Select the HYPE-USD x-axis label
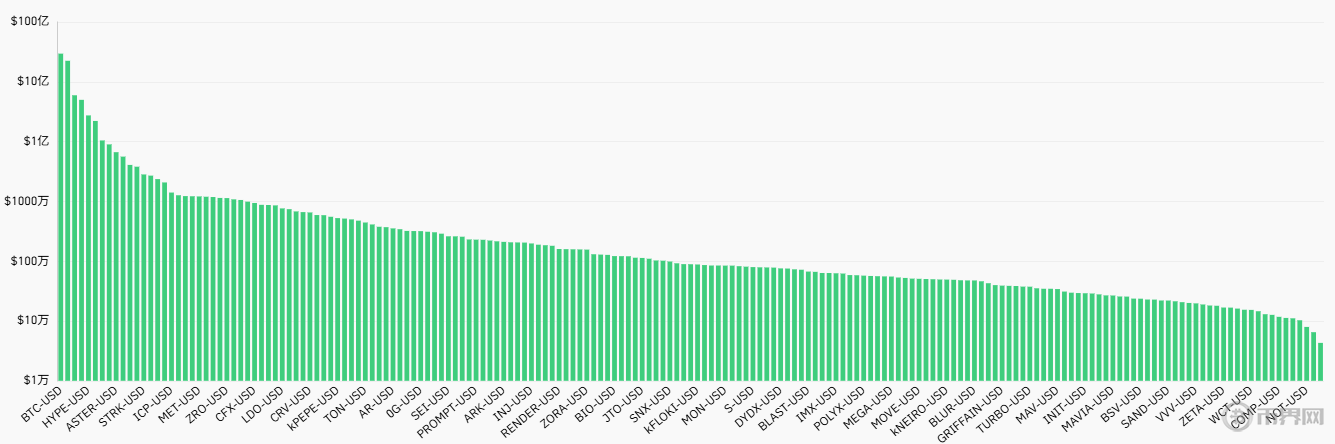Image resolution: width=1335 pixels, height=444 pixels. tap(67, 407)
